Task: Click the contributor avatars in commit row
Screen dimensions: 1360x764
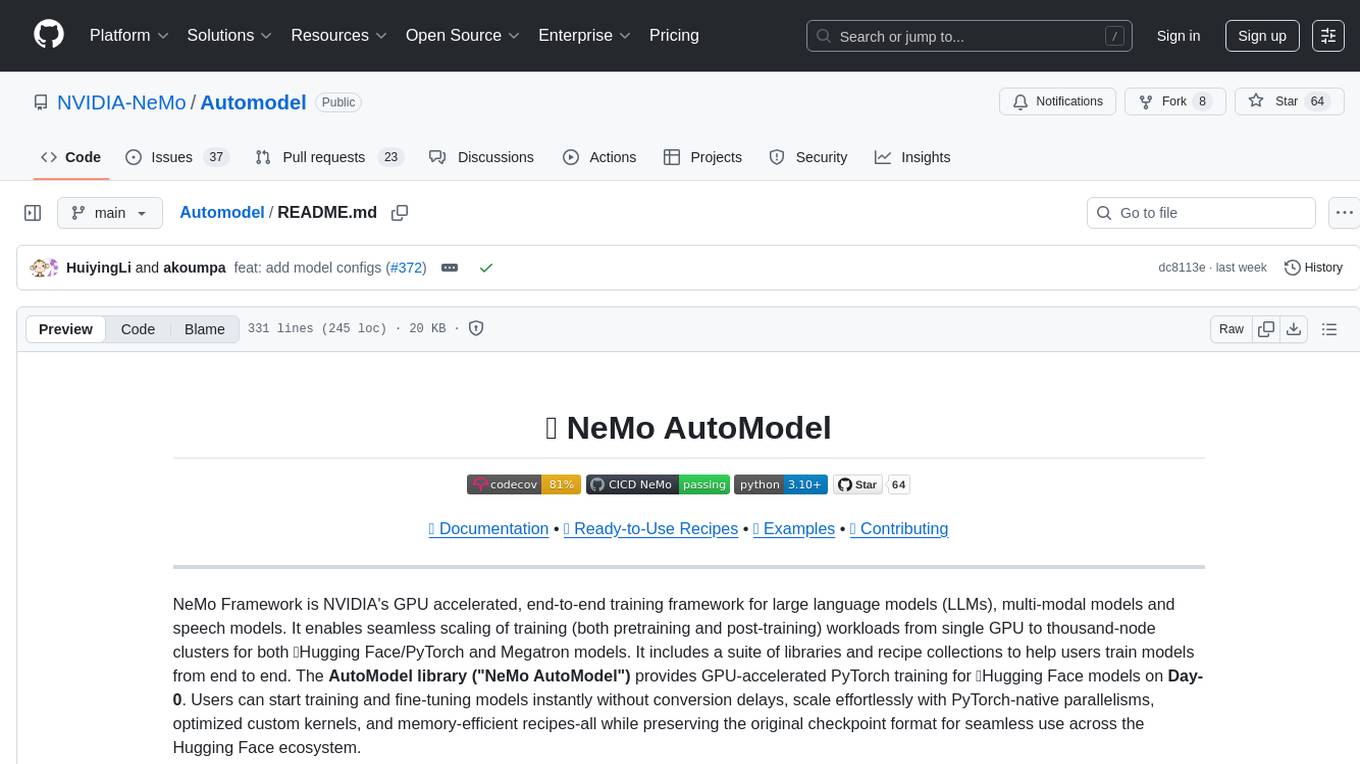Action: click(44, 268)
